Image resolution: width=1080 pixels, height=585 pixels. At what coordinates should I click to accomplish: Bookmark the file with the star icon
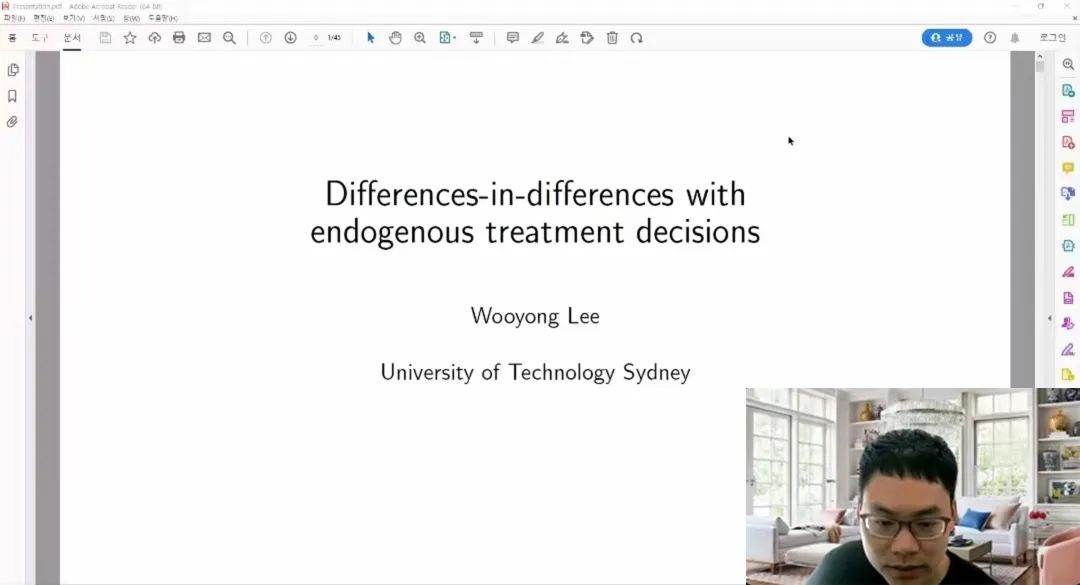(x=130, y=38)
